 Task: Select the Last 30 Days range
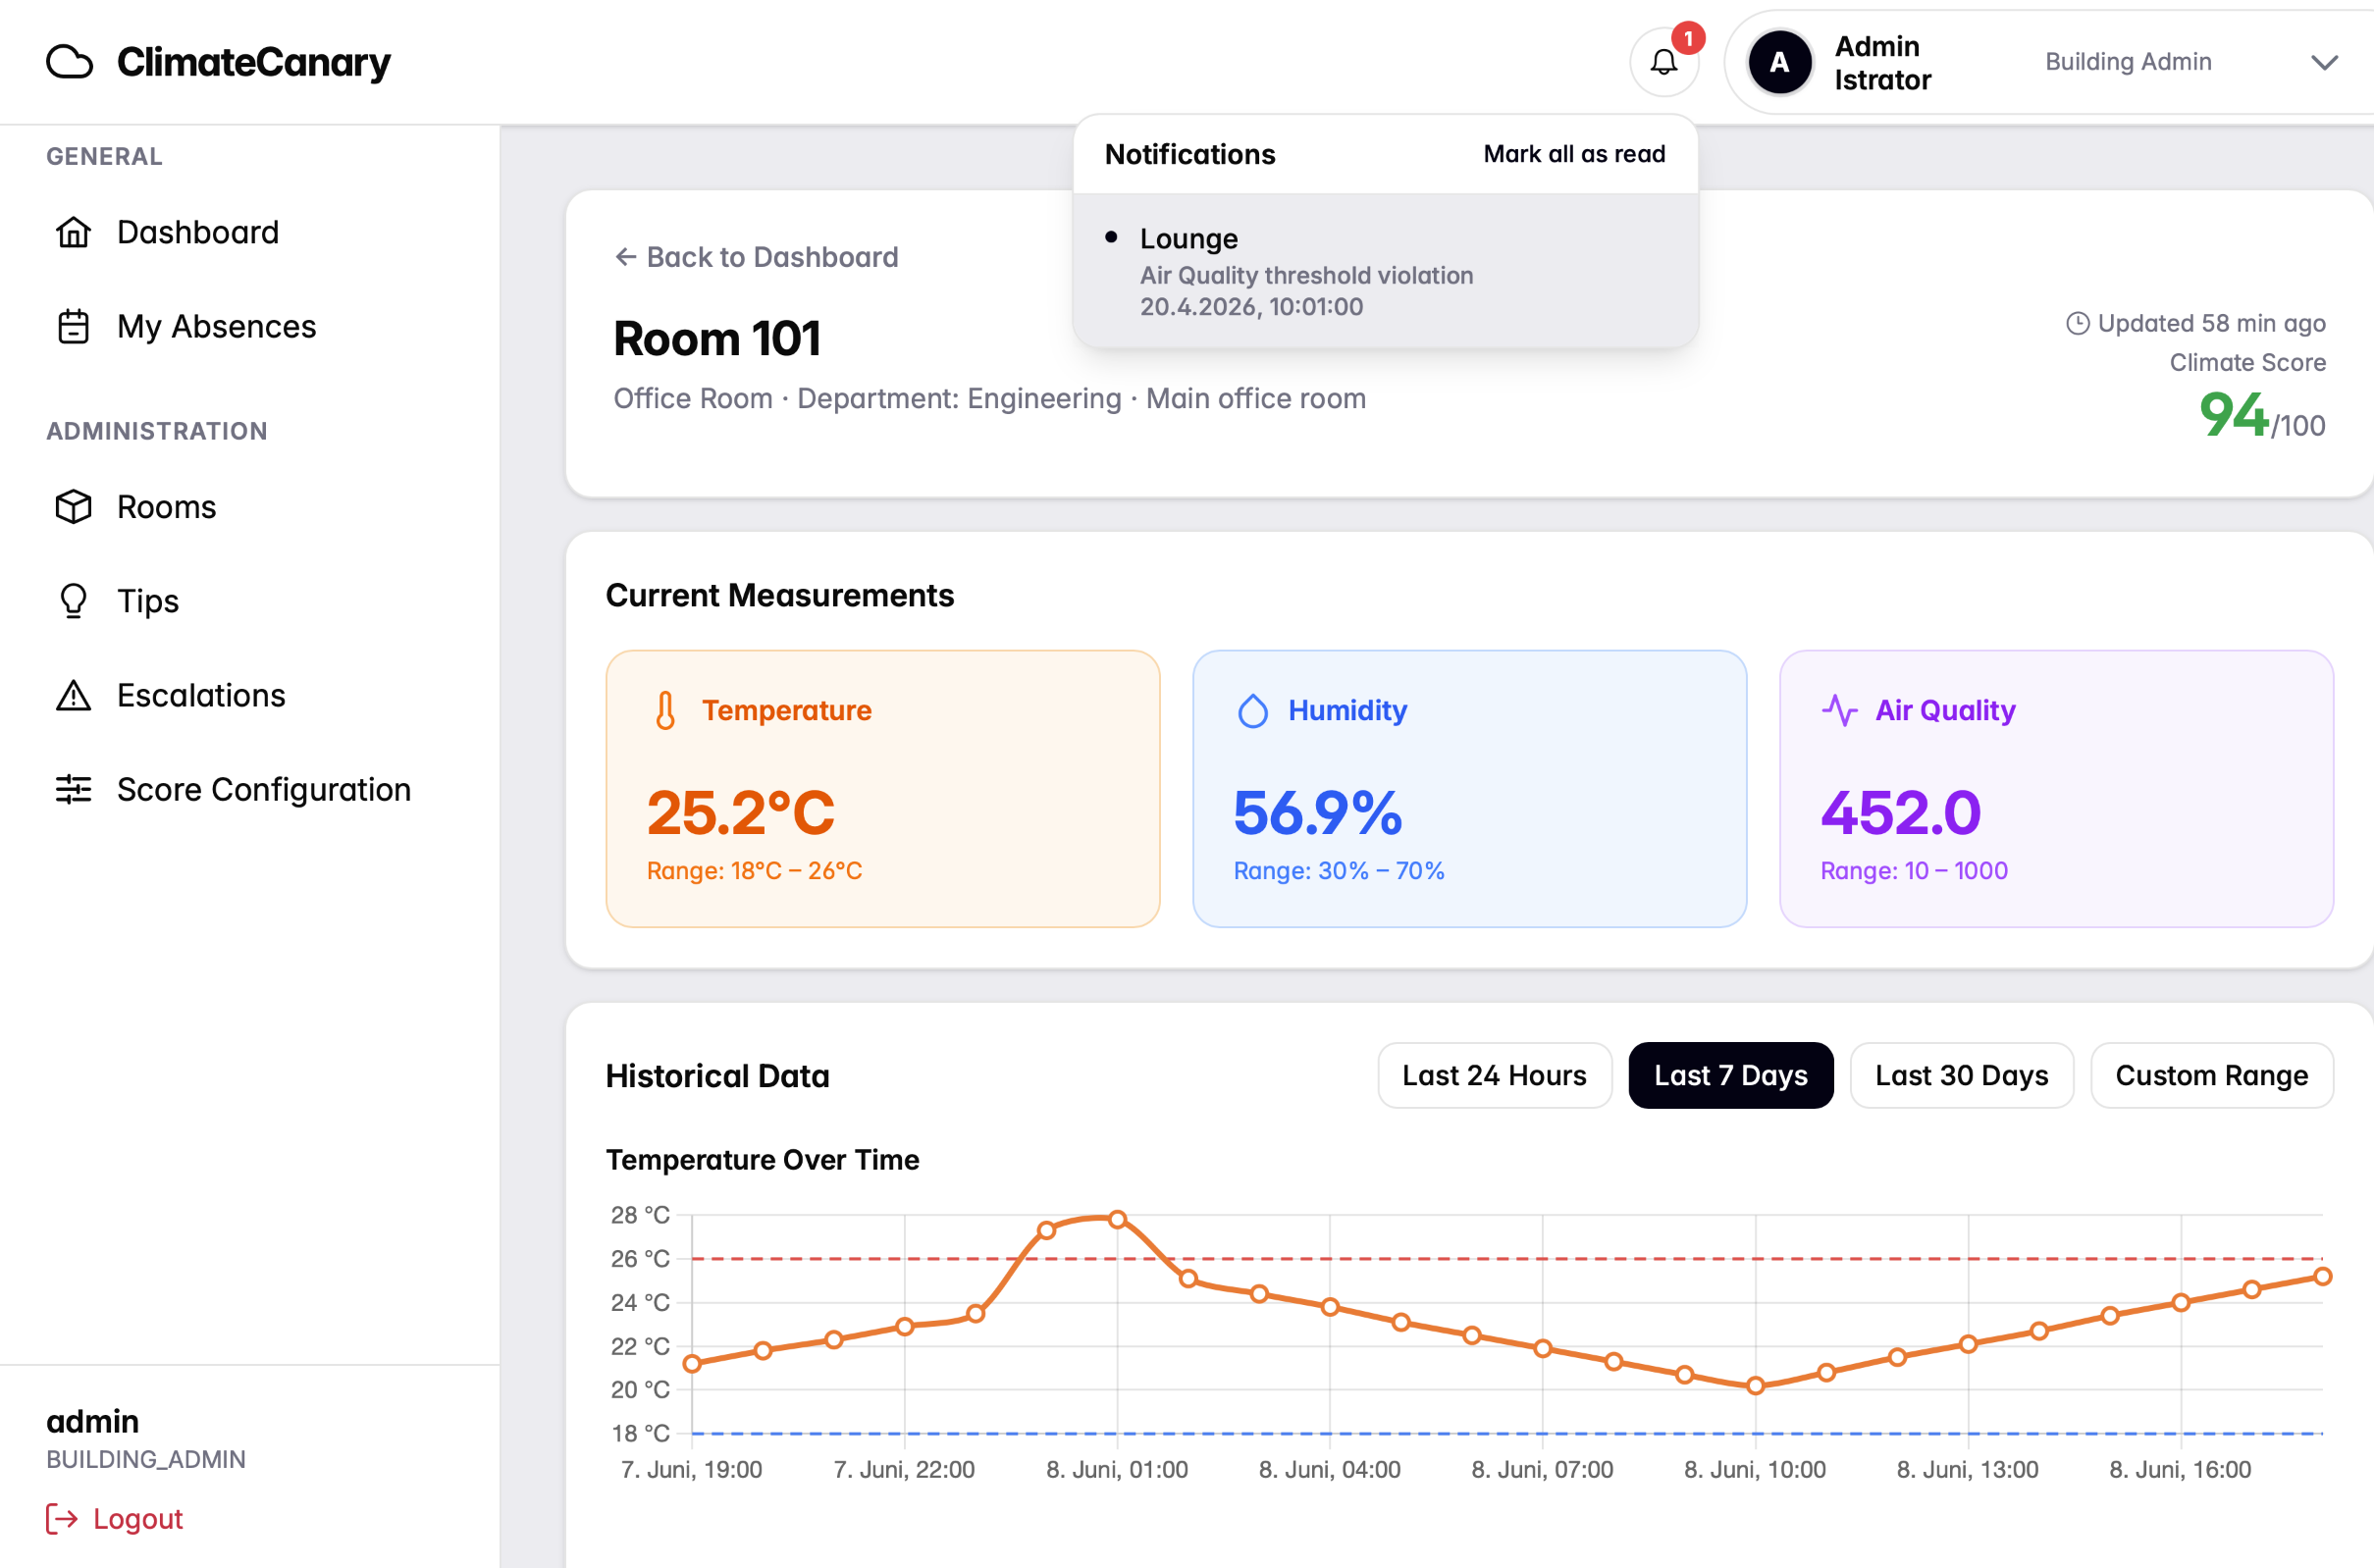tap(1961, 1075)
